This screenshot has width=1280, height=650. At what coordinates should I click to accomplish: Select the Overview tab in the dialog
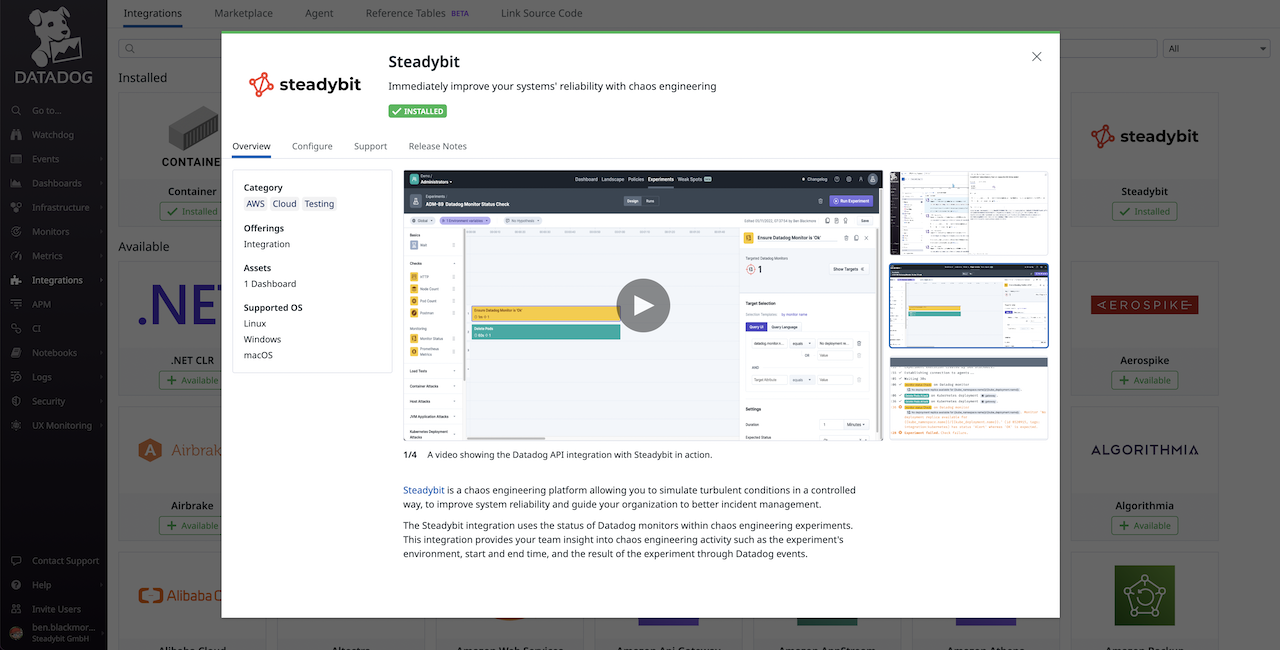tap(251, 146)
